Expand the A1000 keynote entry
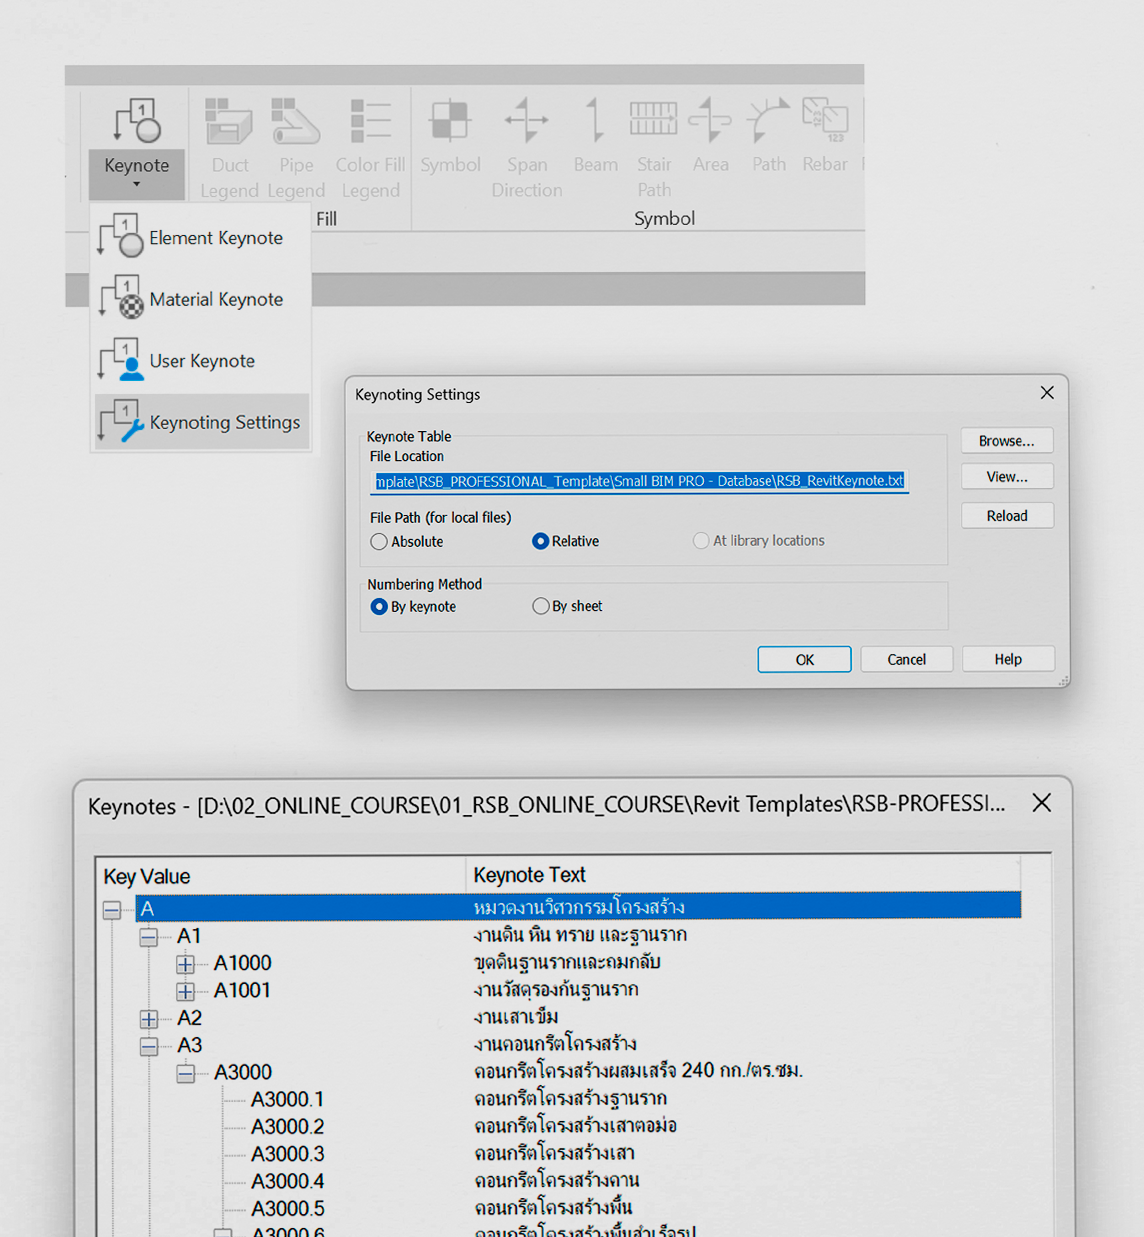 pos(185,964)
